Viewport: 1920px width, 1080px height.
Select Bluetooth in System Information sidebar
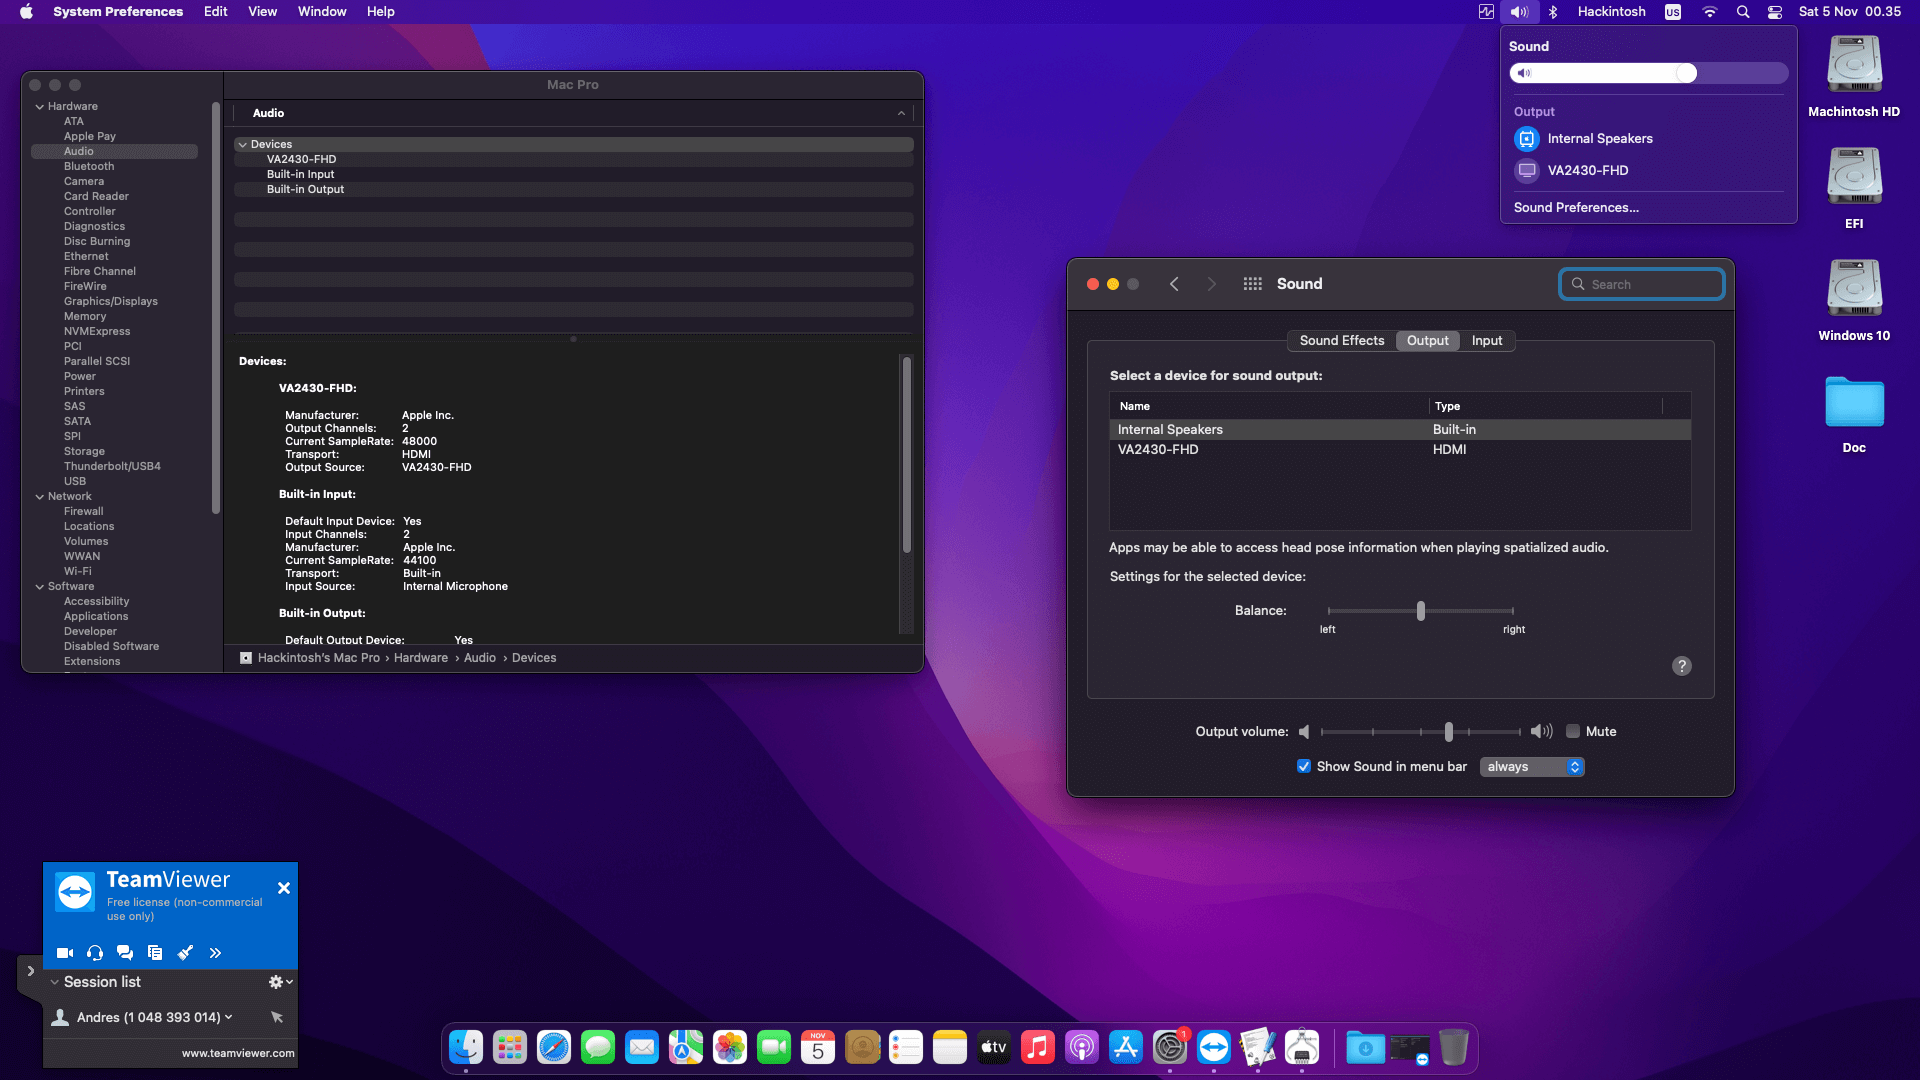click(x=89, y=166)
